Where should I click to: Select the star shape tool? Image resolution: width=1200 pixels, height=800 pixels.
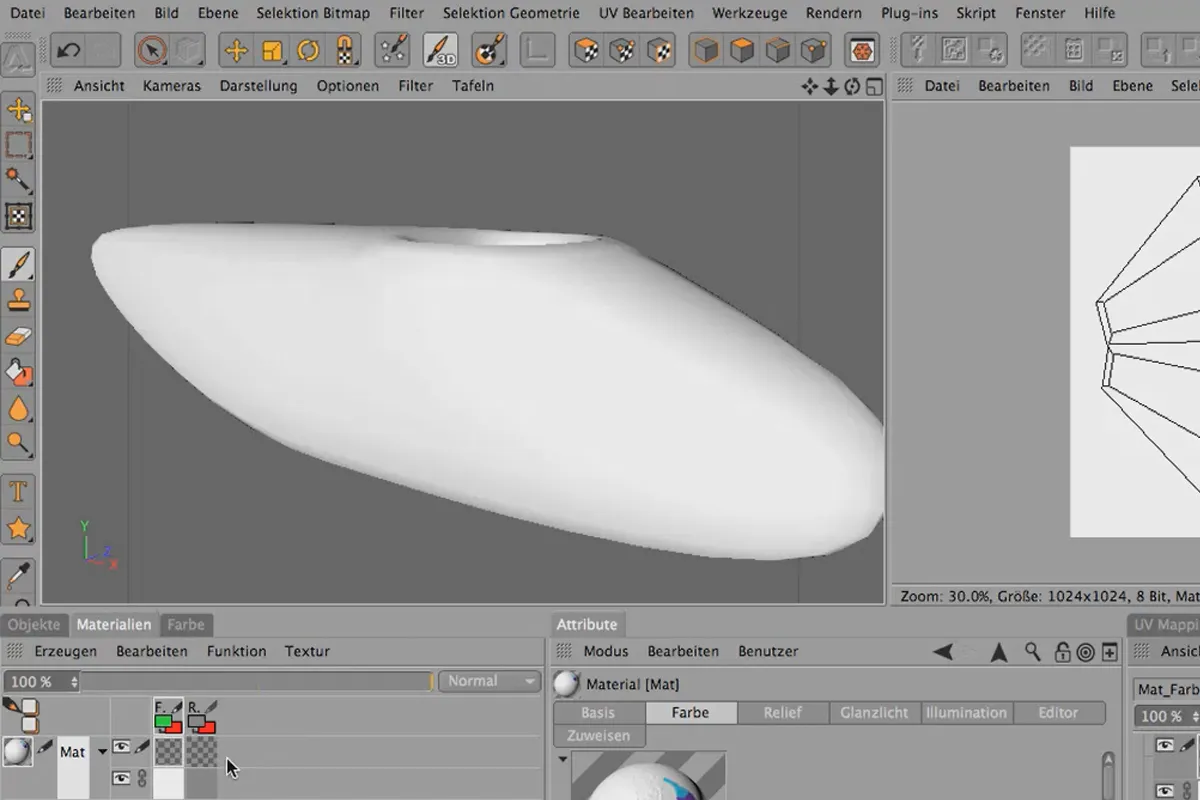point(19,528)
